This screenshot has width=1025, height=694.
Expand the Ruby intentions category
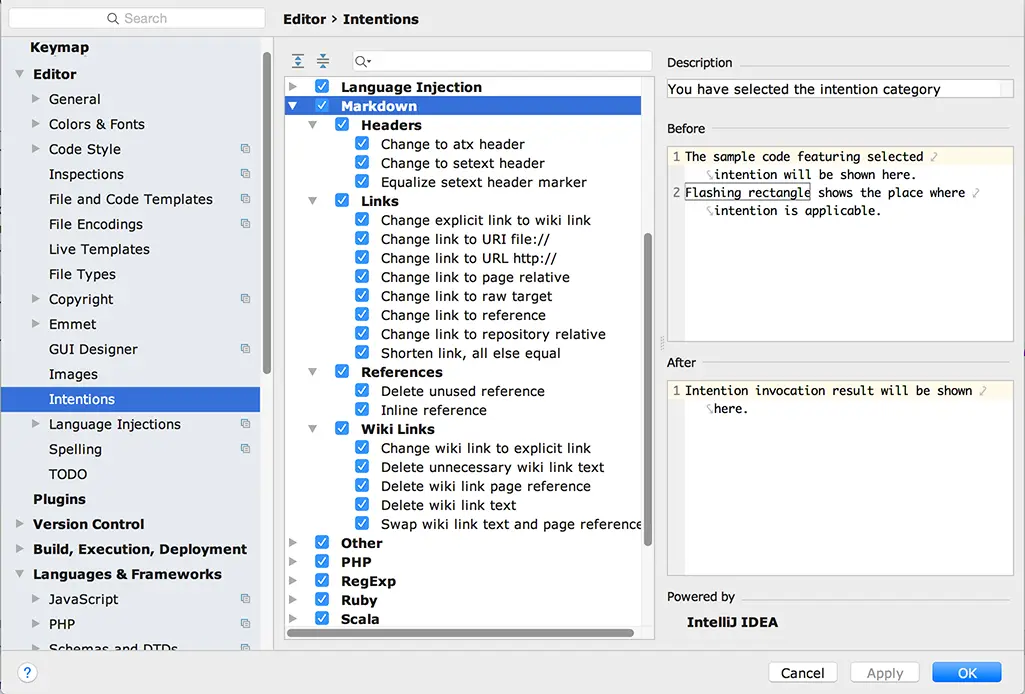293,599
